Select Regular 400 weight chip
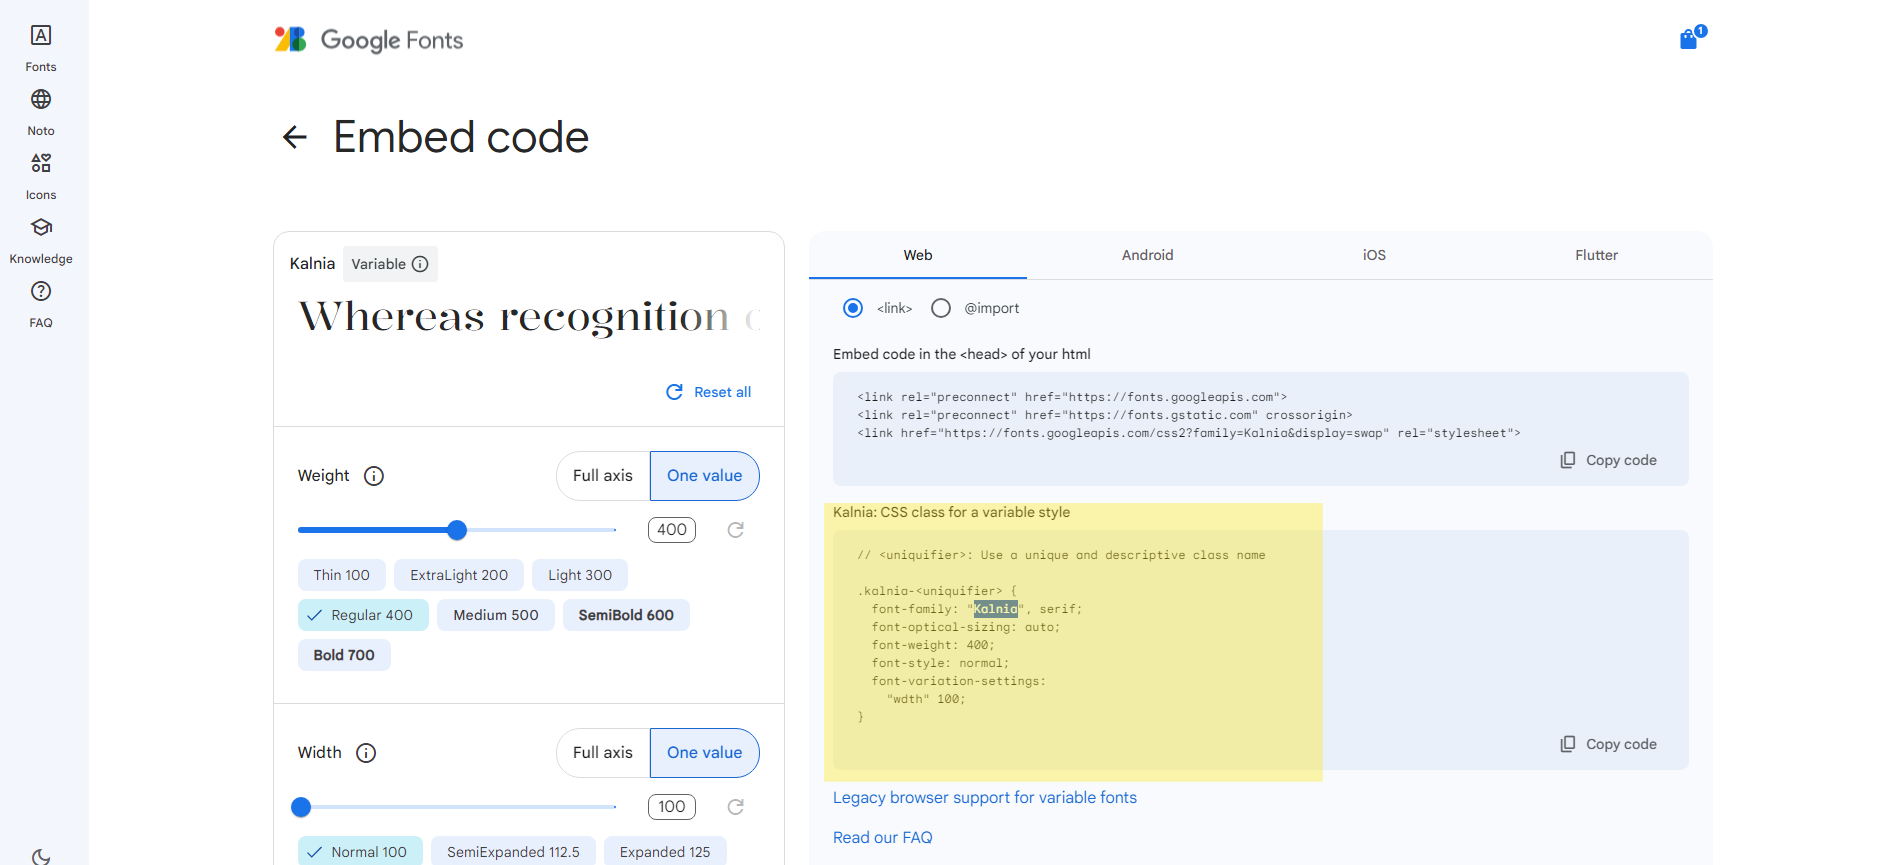 pyautogui.click(x=363, y=615)
